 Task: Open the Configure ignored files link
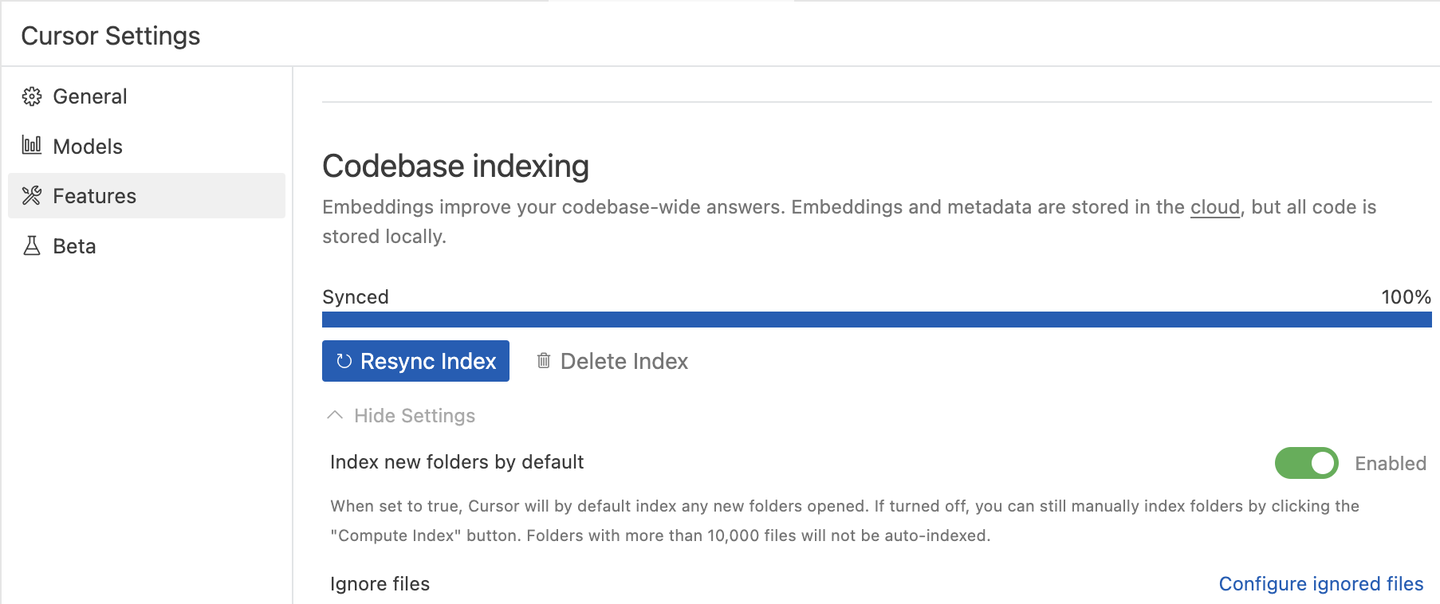click(x=1321, y=584)
